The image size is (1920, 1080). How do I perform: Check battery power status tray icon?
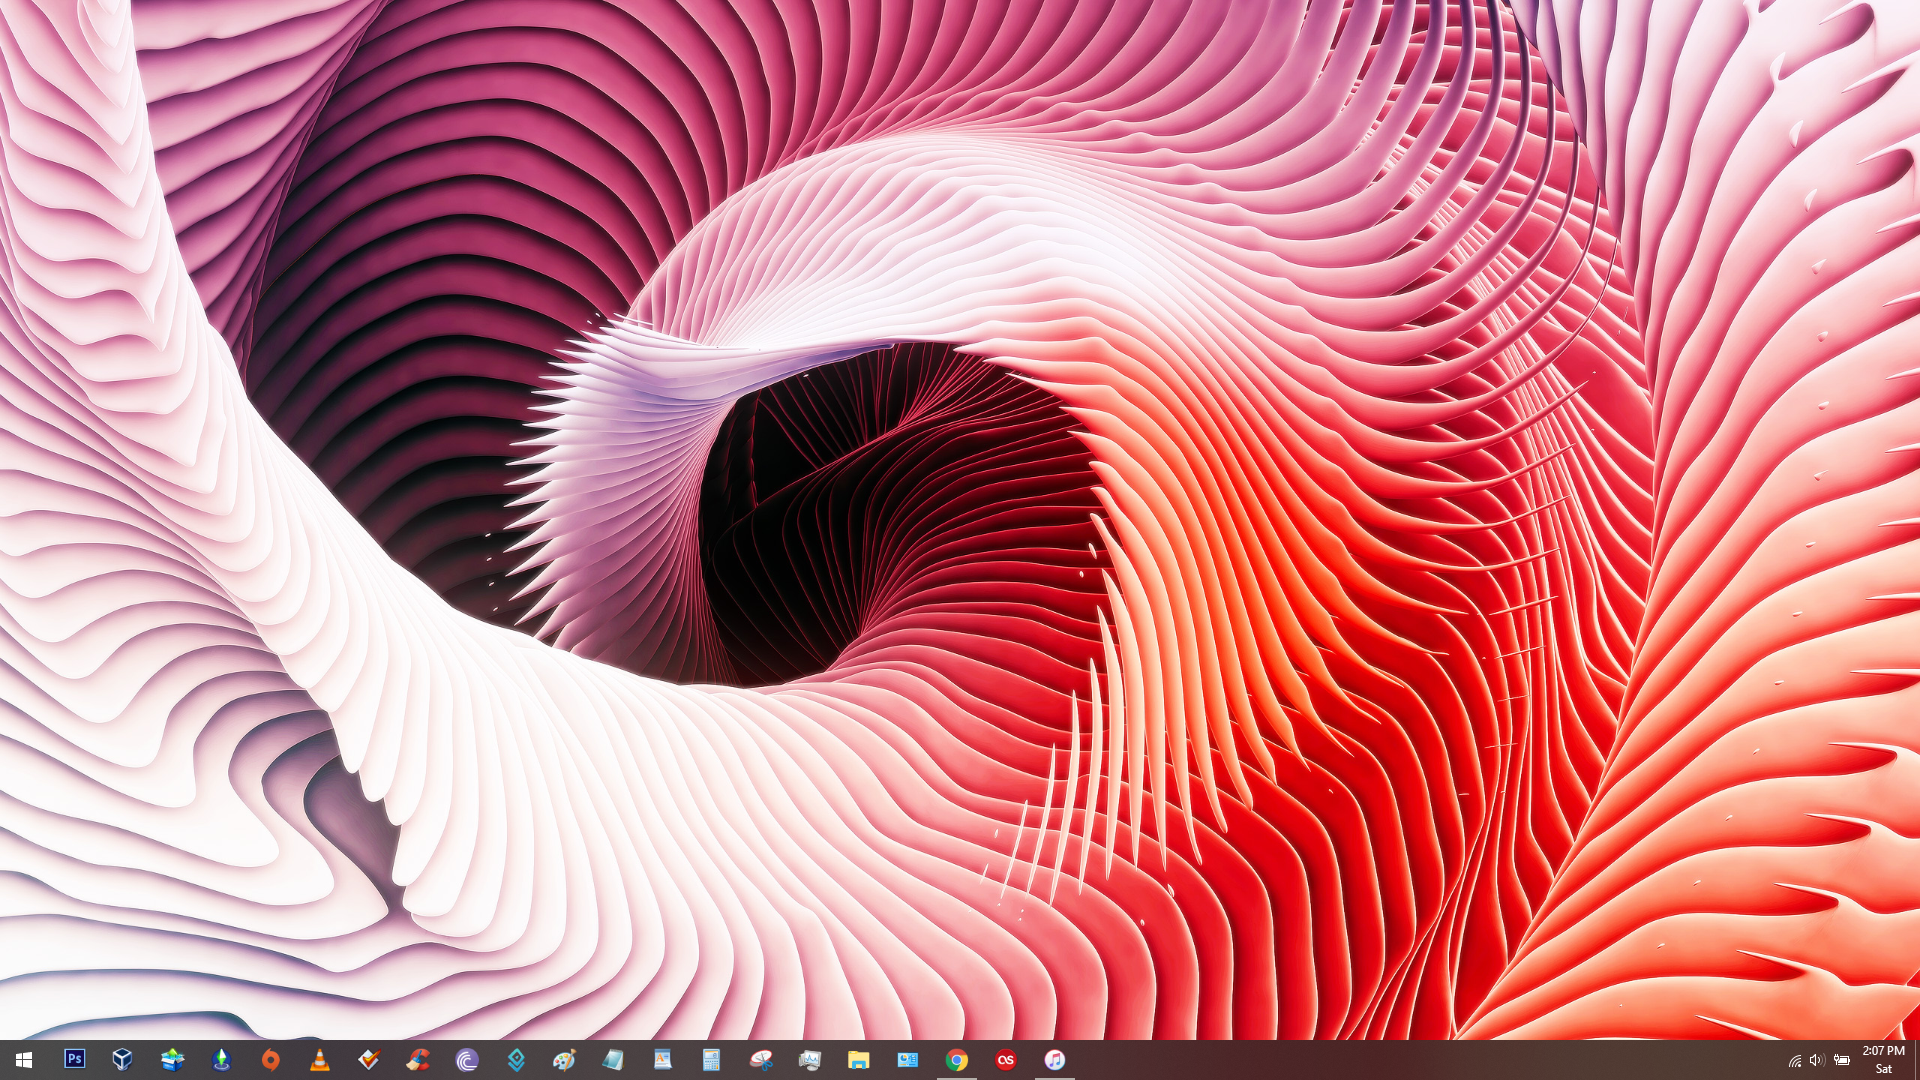(1841, 1060)
